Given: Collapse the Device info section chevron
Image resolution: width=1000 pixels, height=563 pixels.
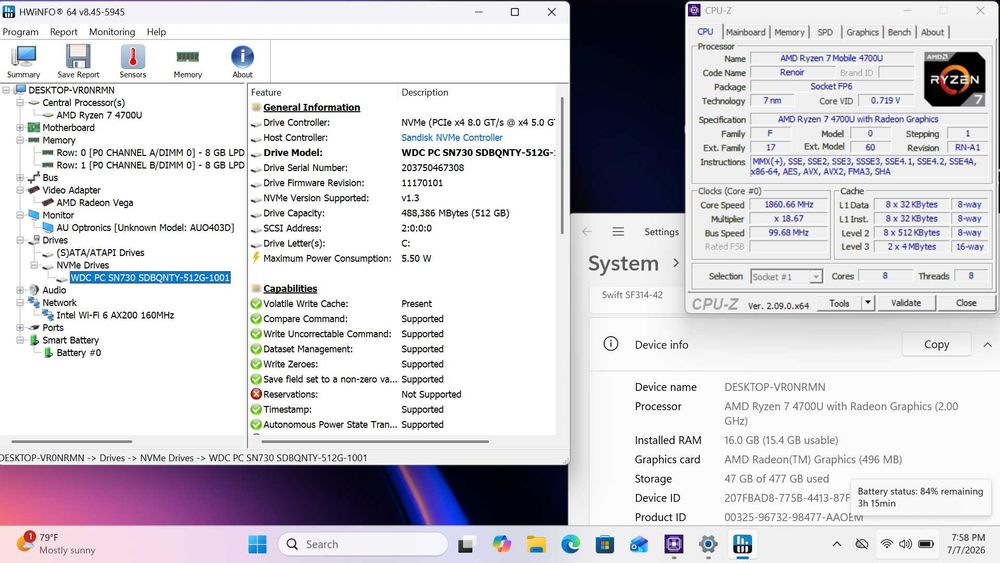Looking at the screenshot, I should (x=987, y=344).
